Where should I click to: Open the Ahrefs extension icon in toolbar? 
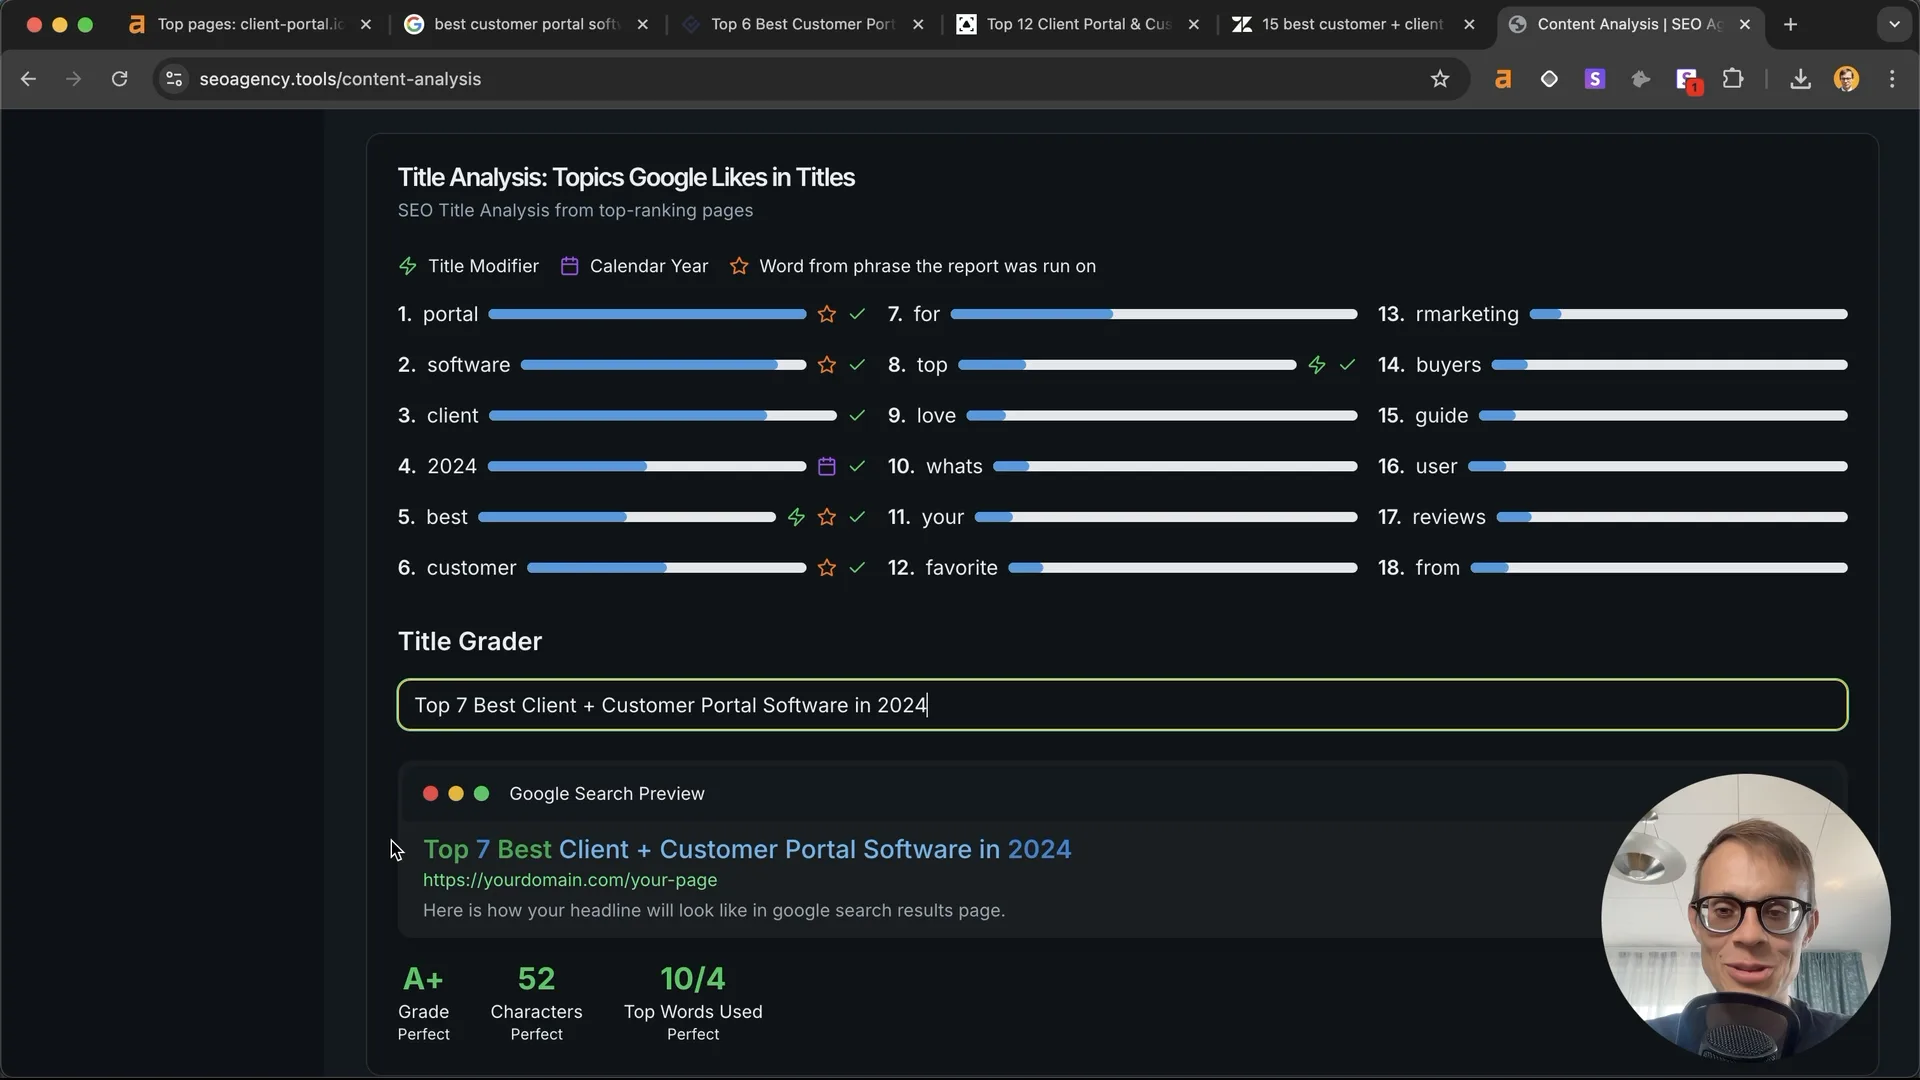[1503, 79]
